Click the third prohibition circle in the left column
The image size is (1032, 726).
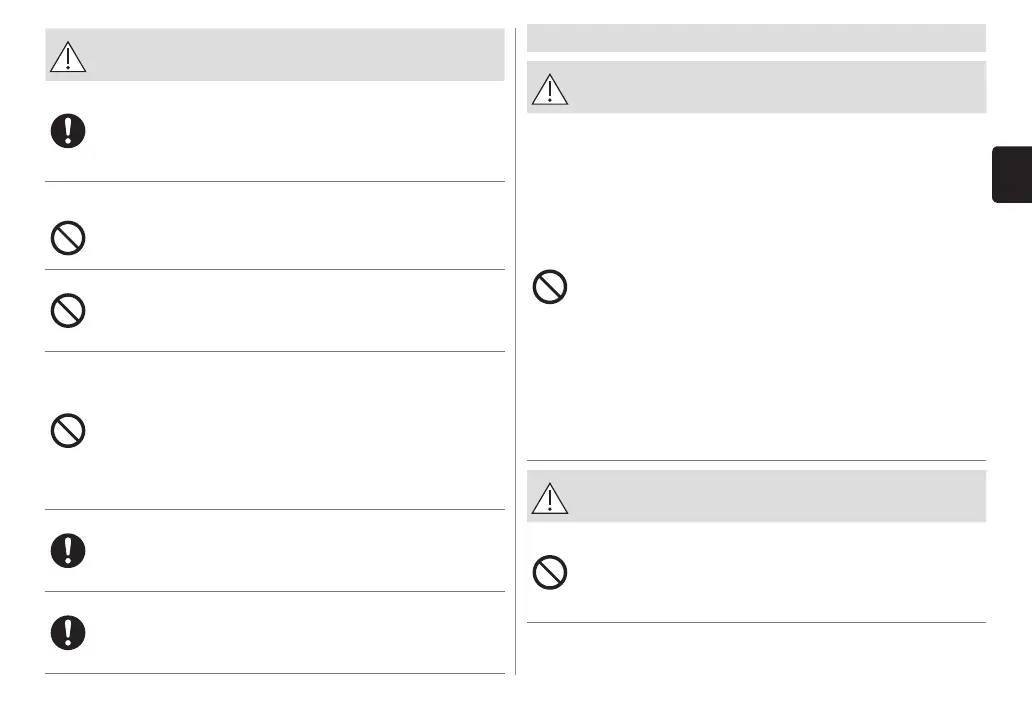pos(67,432)
